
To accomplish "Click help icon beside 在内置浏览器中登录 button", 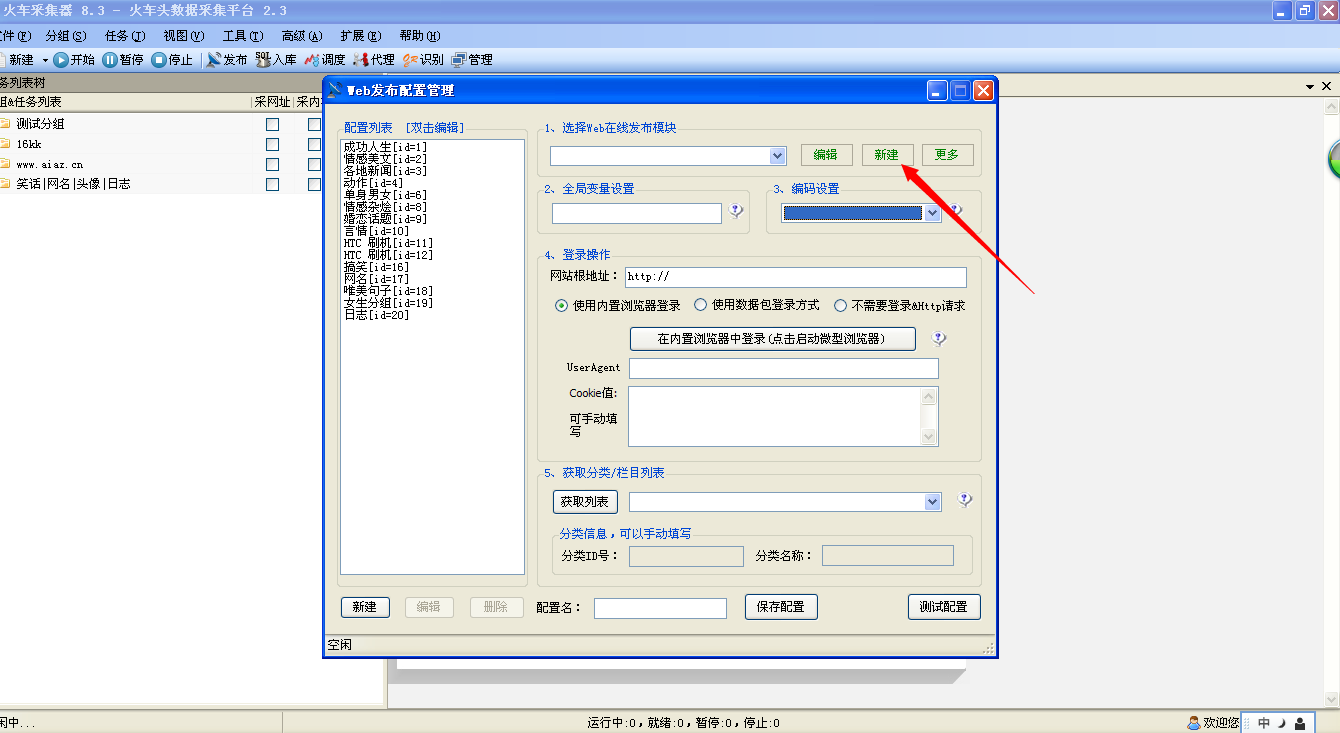I will (938, 339).
